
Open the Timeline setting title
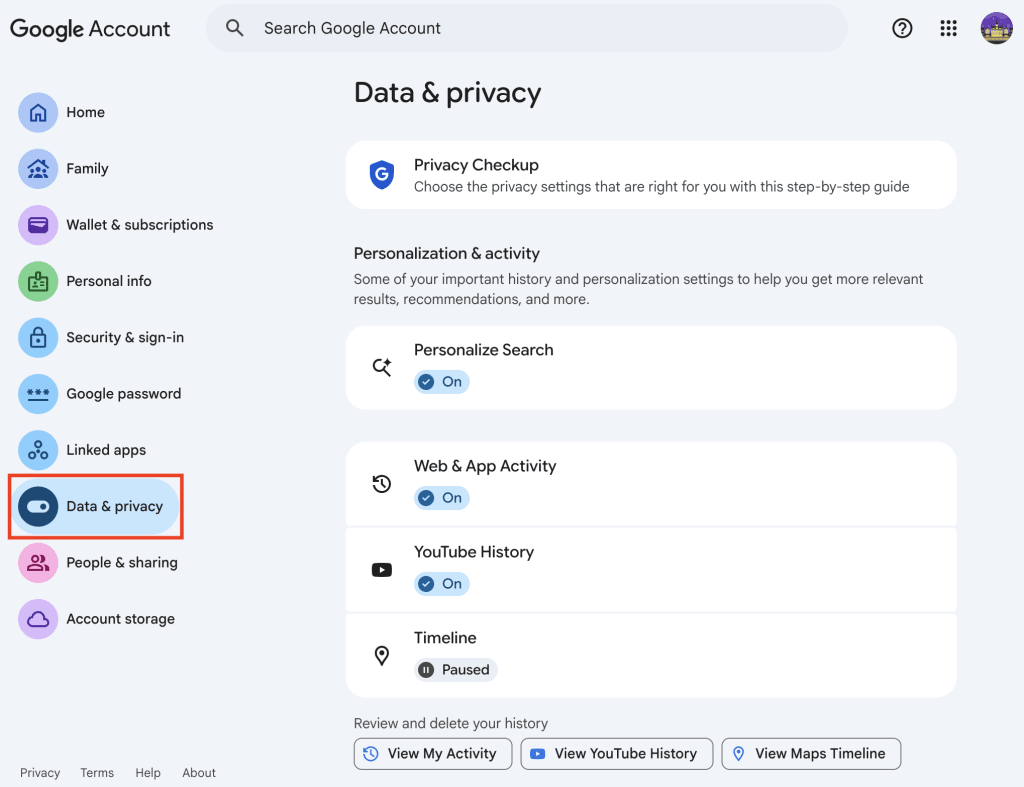click(x=445, y=637)
